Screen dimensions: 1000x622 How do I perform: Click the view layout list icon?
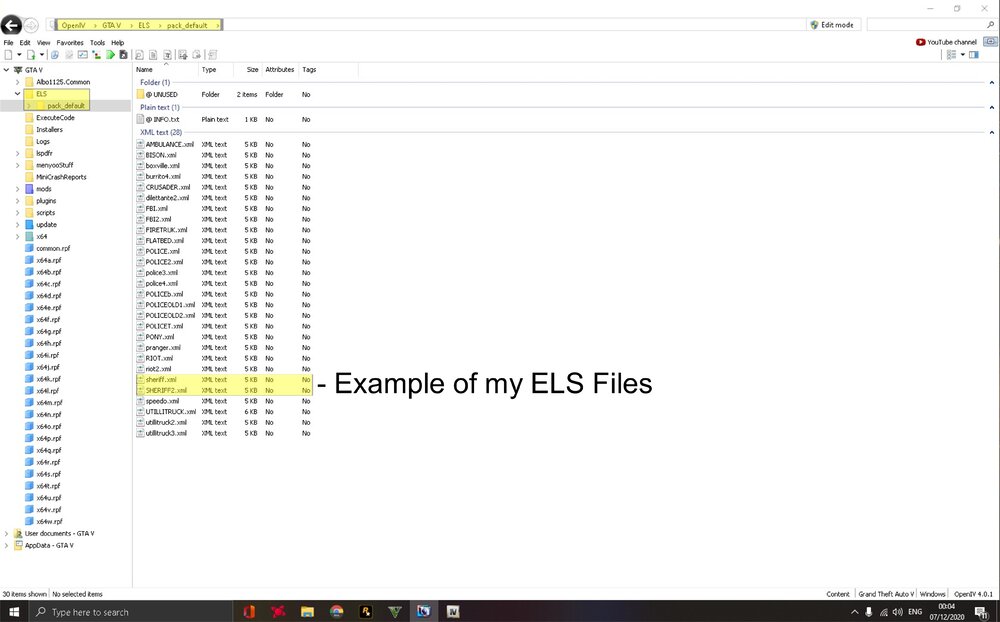951,55
